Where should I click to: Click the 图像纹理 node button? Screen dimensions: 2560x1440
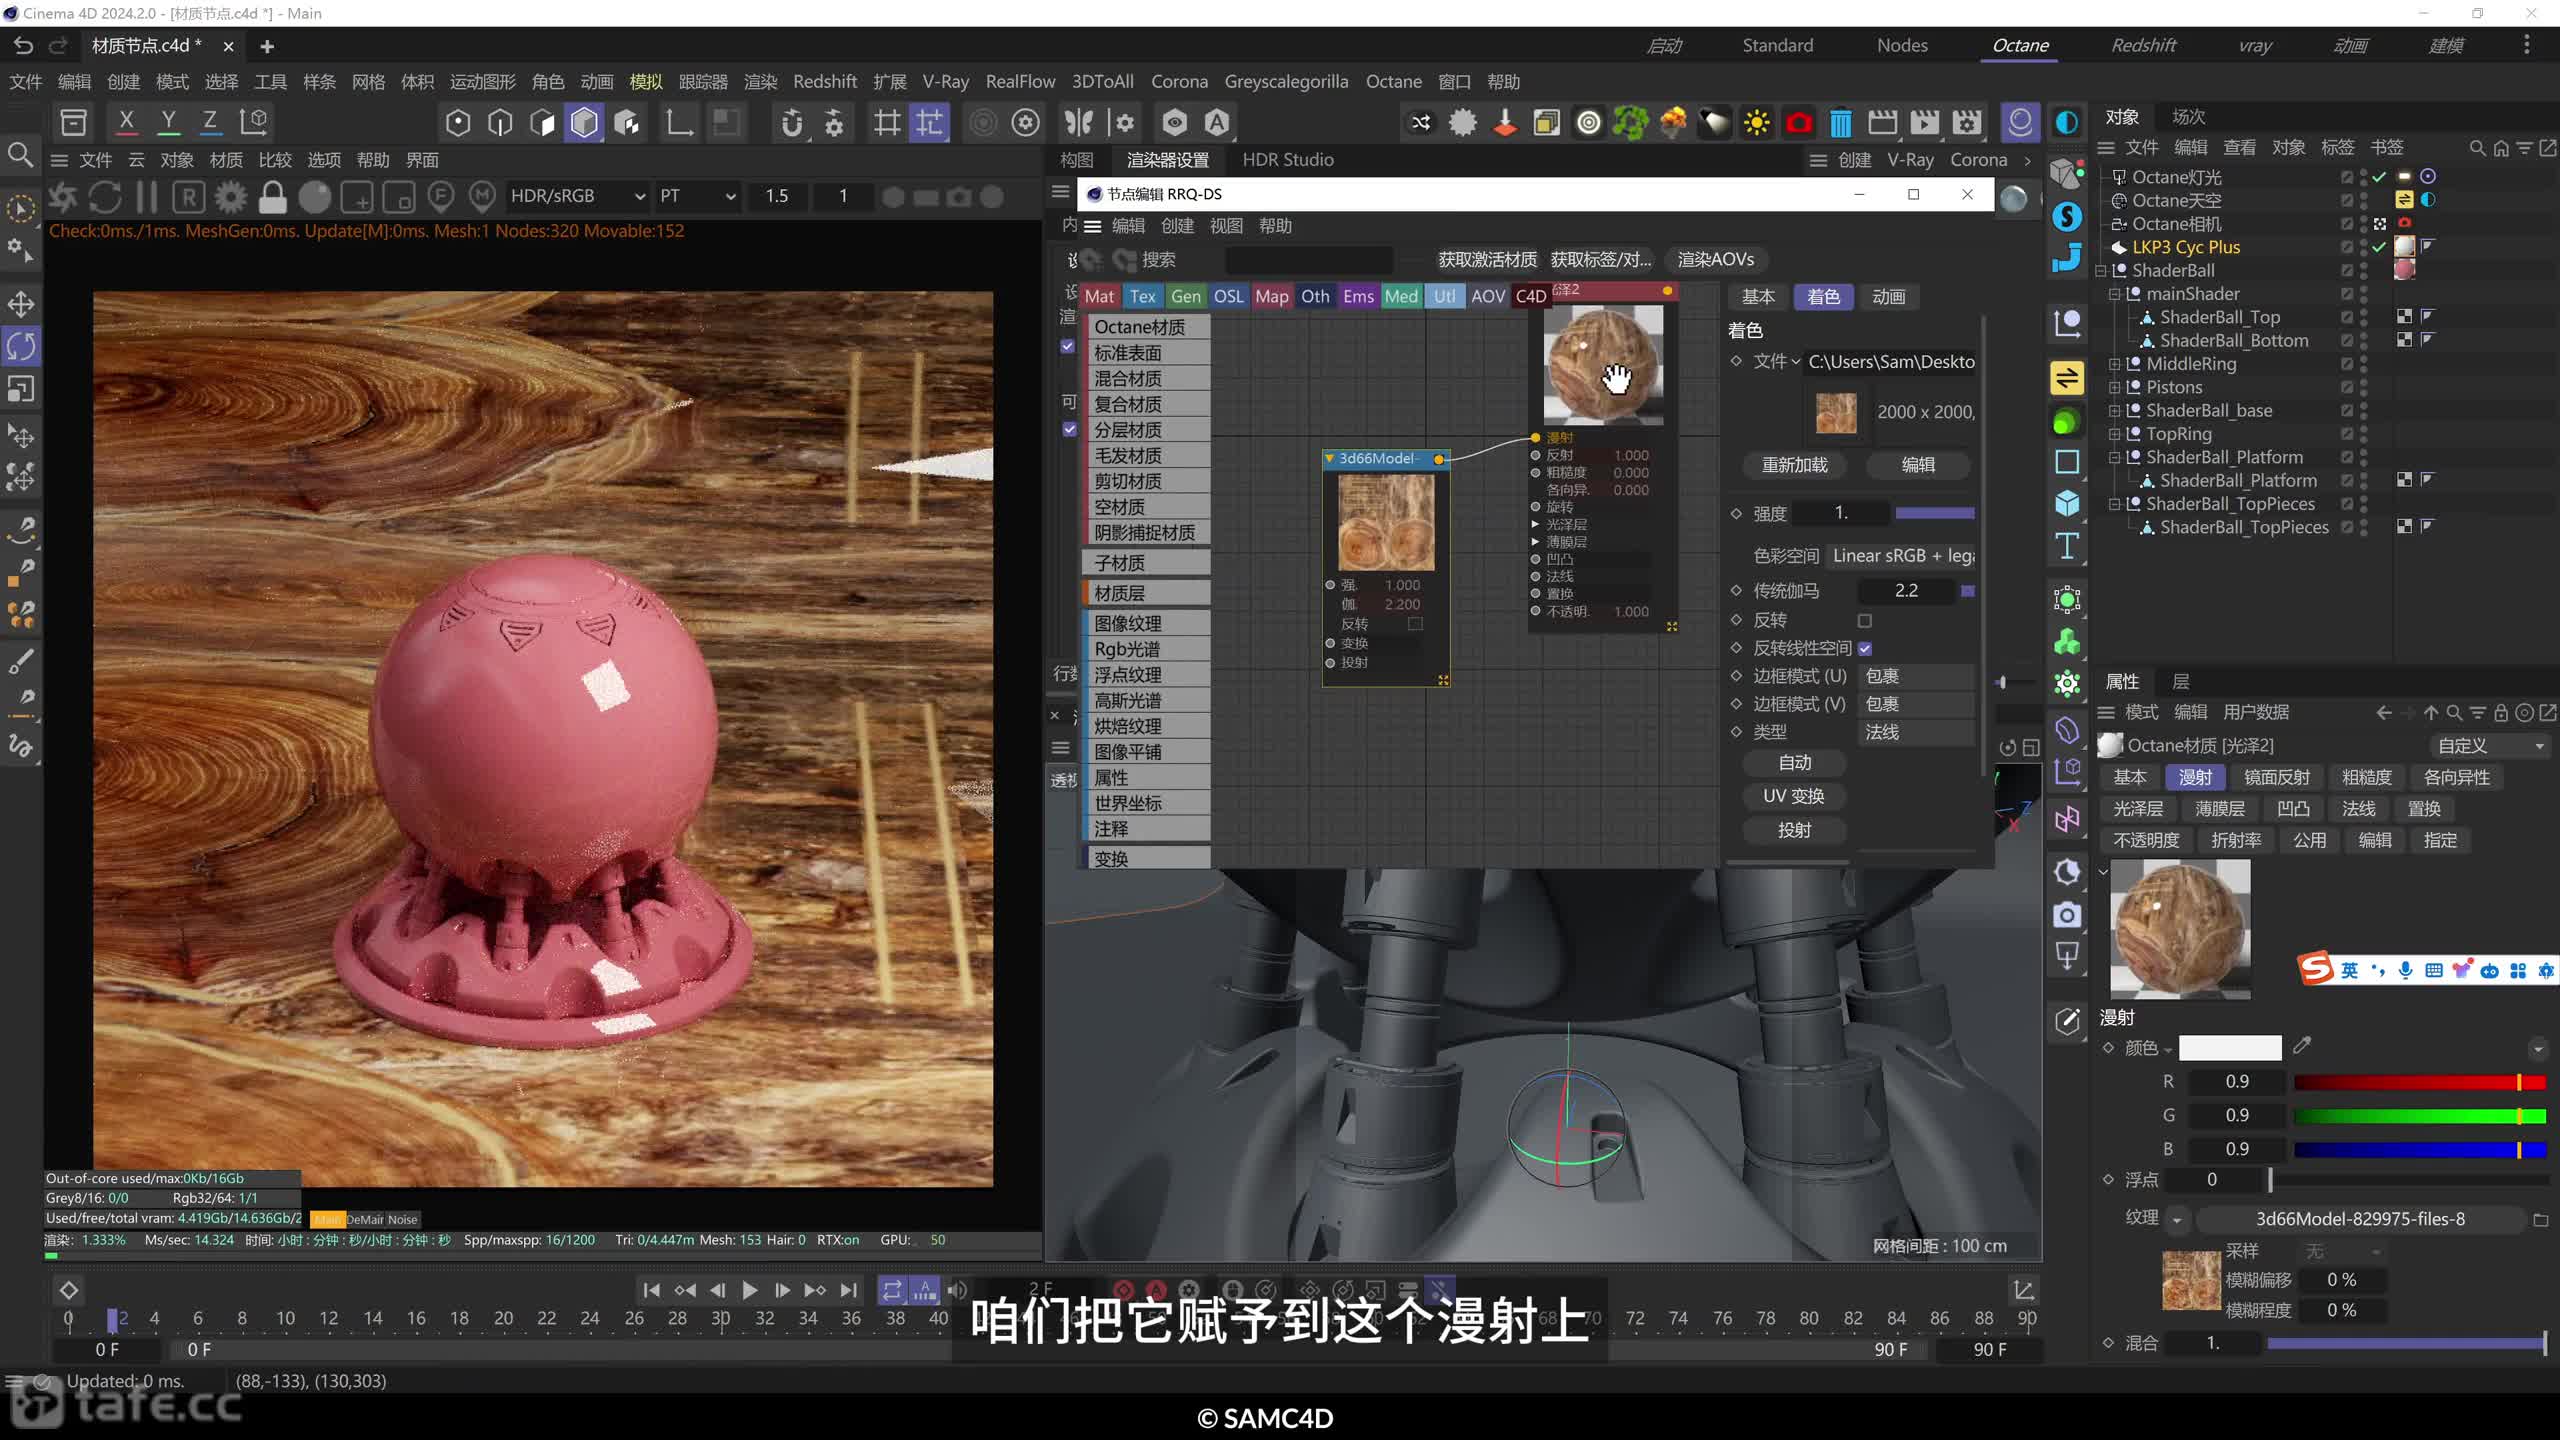(x=1147, y=623)
